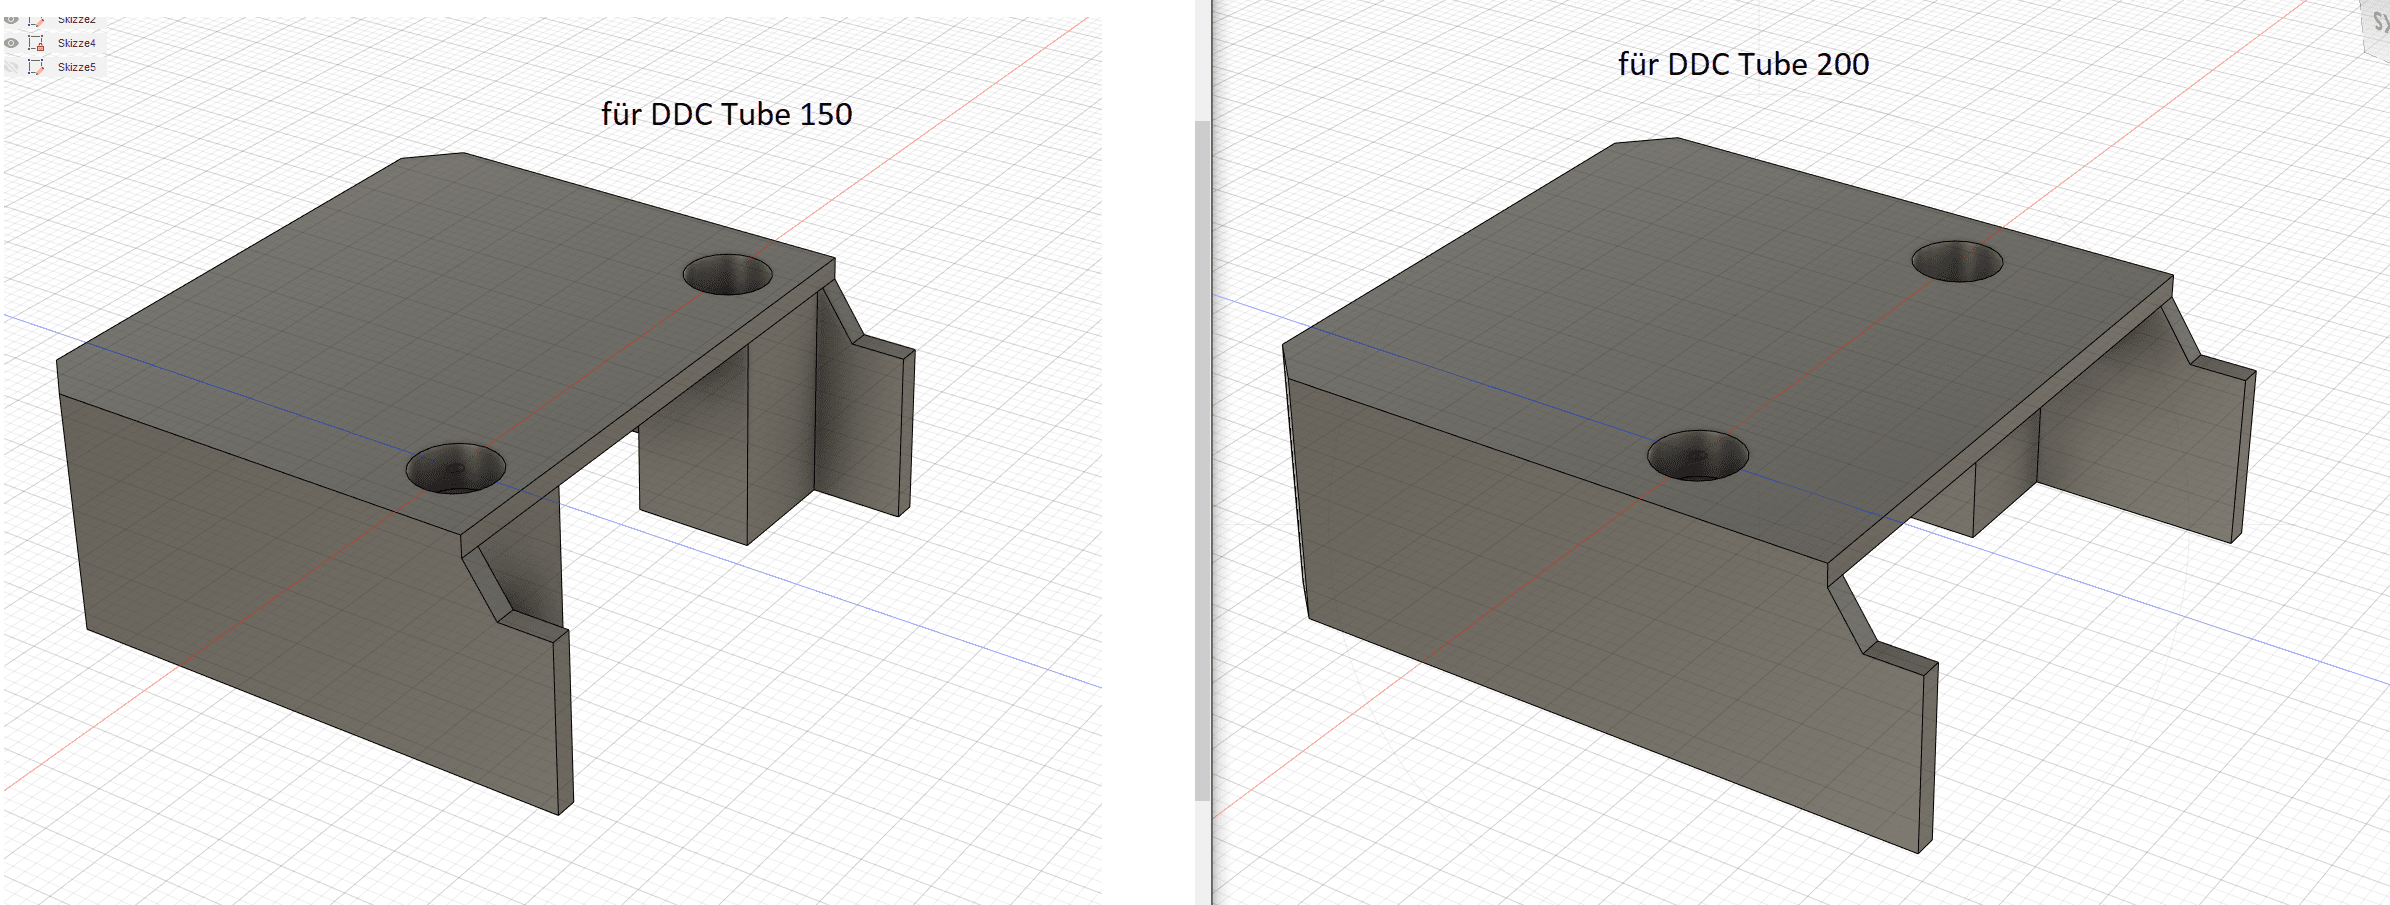Select the front countersunk hole on Tube 200 bracket
This screenshot has width=2390, height=905.
coord(1698,455)
